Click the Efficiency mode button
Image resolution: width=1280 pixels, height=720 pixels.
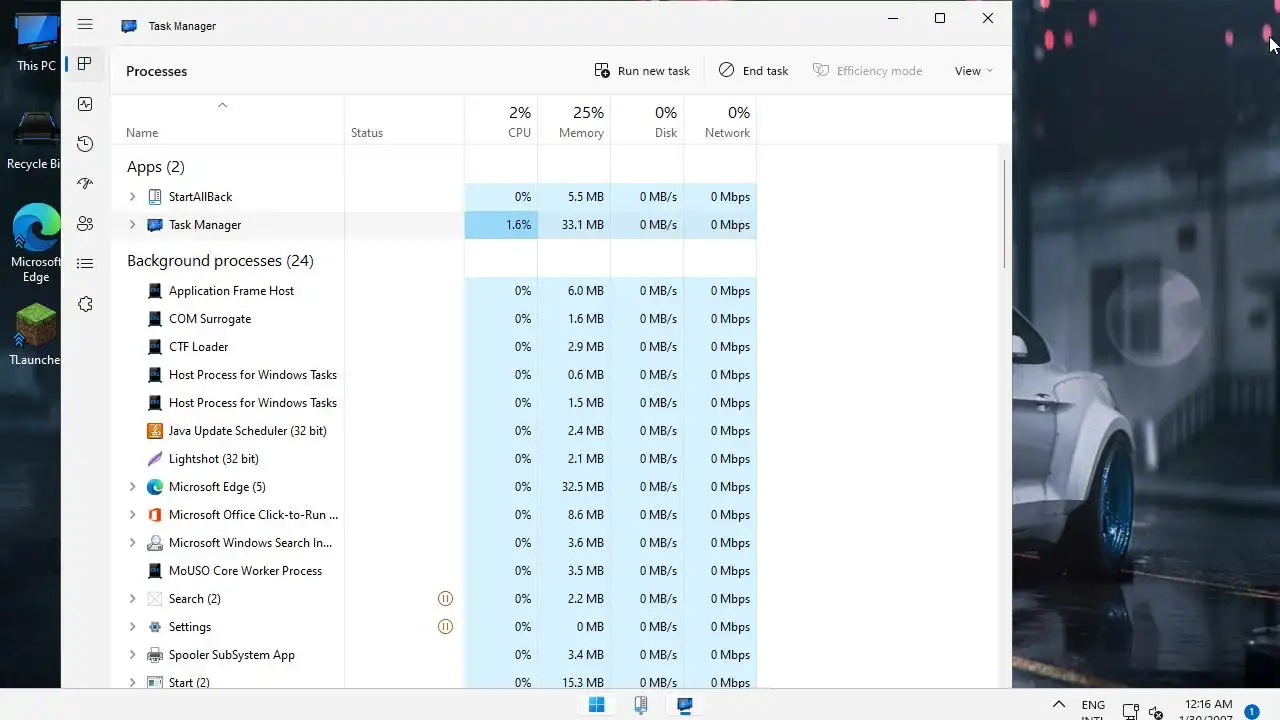click(x=867, y=71)
